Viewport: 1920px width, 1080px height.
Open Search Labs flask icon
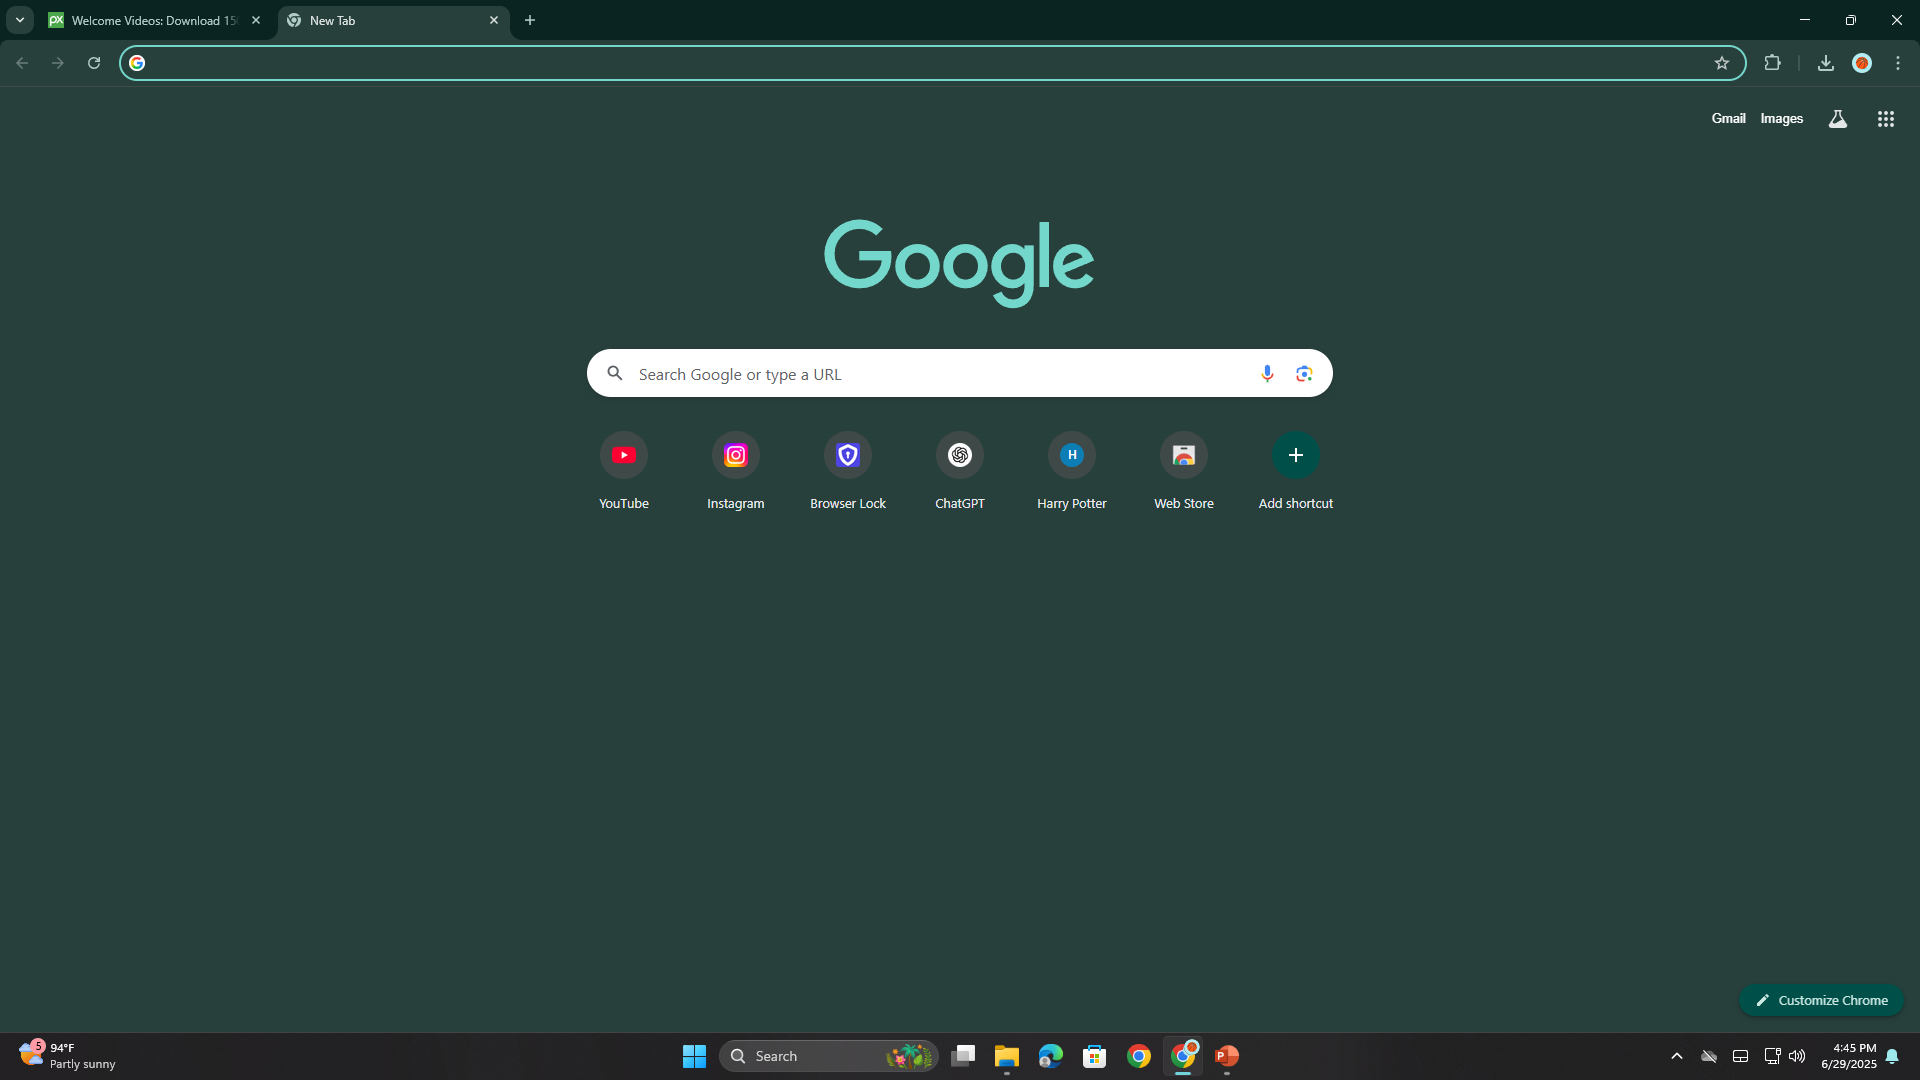tap(1838, 119)
